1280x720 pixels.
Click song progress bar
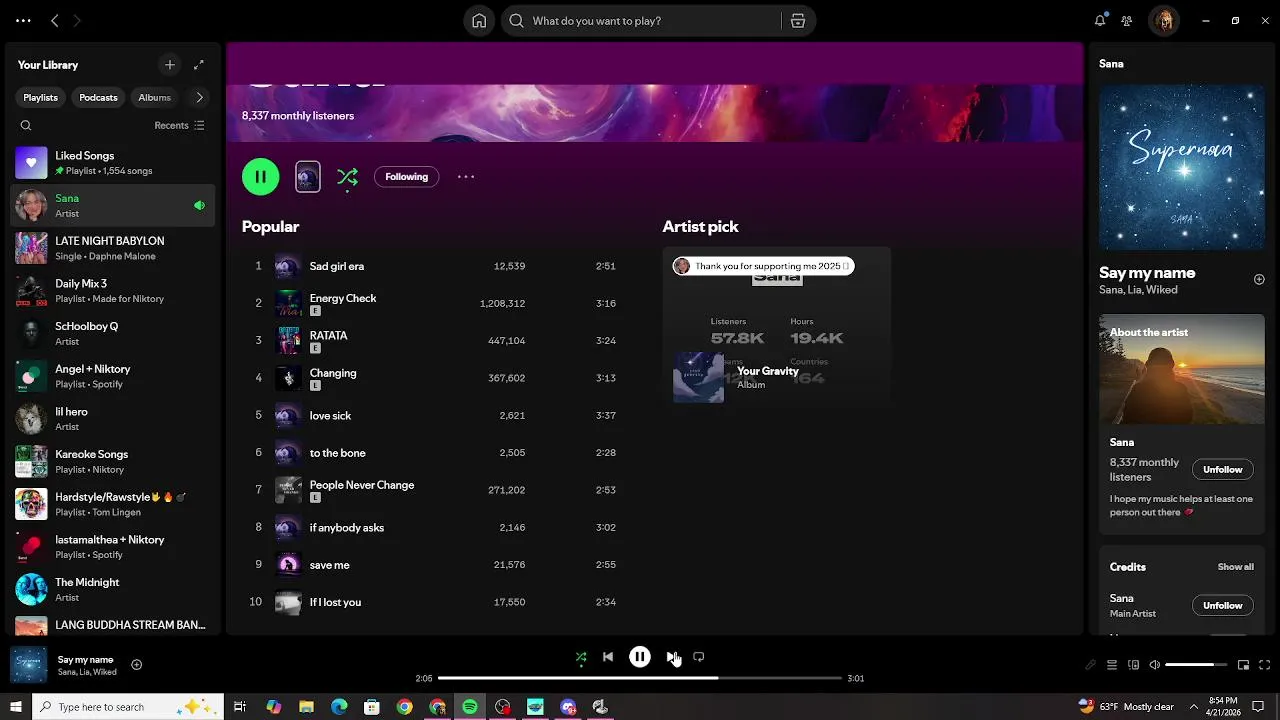pyautogui.click(x=640, y=678)
